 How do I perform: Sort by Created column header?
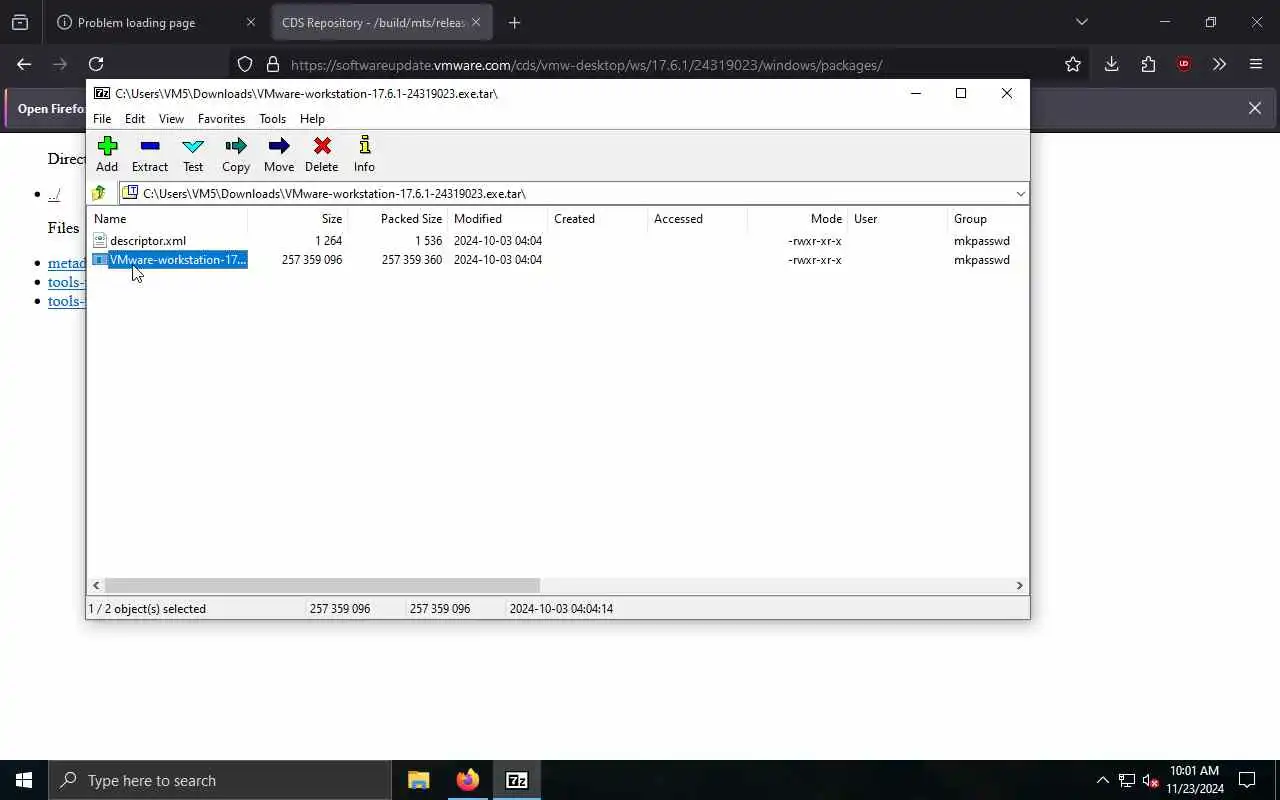(x=598, y=218)
